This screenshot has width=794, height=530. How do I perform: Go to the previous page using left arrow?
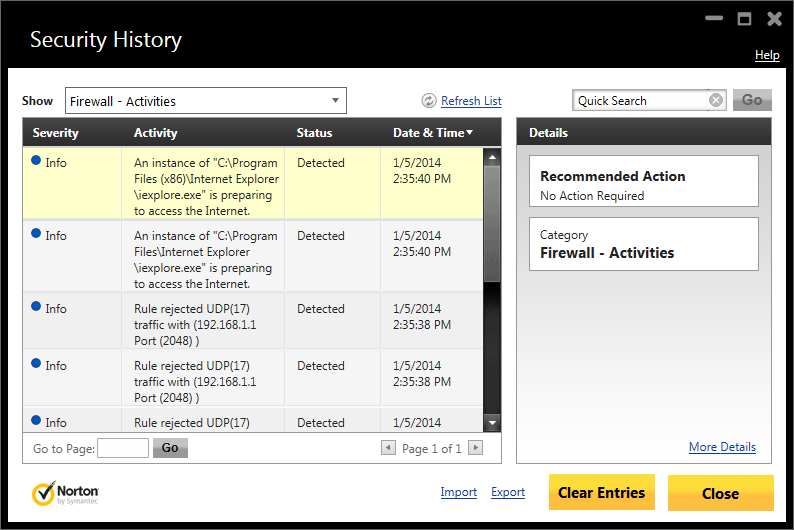(x=388, y=447)
